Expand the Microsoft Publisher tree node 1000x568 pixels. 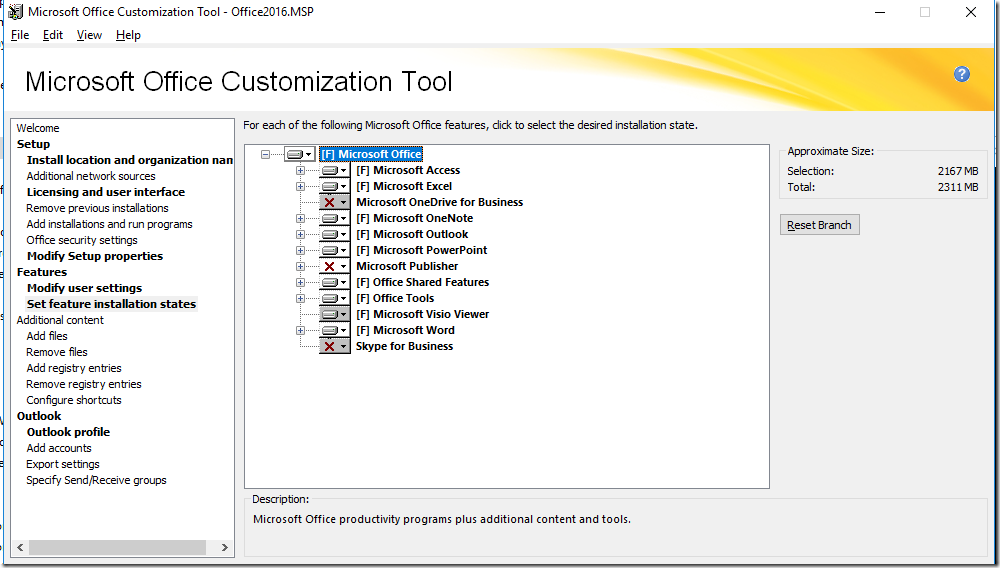(x=300, y=266)
